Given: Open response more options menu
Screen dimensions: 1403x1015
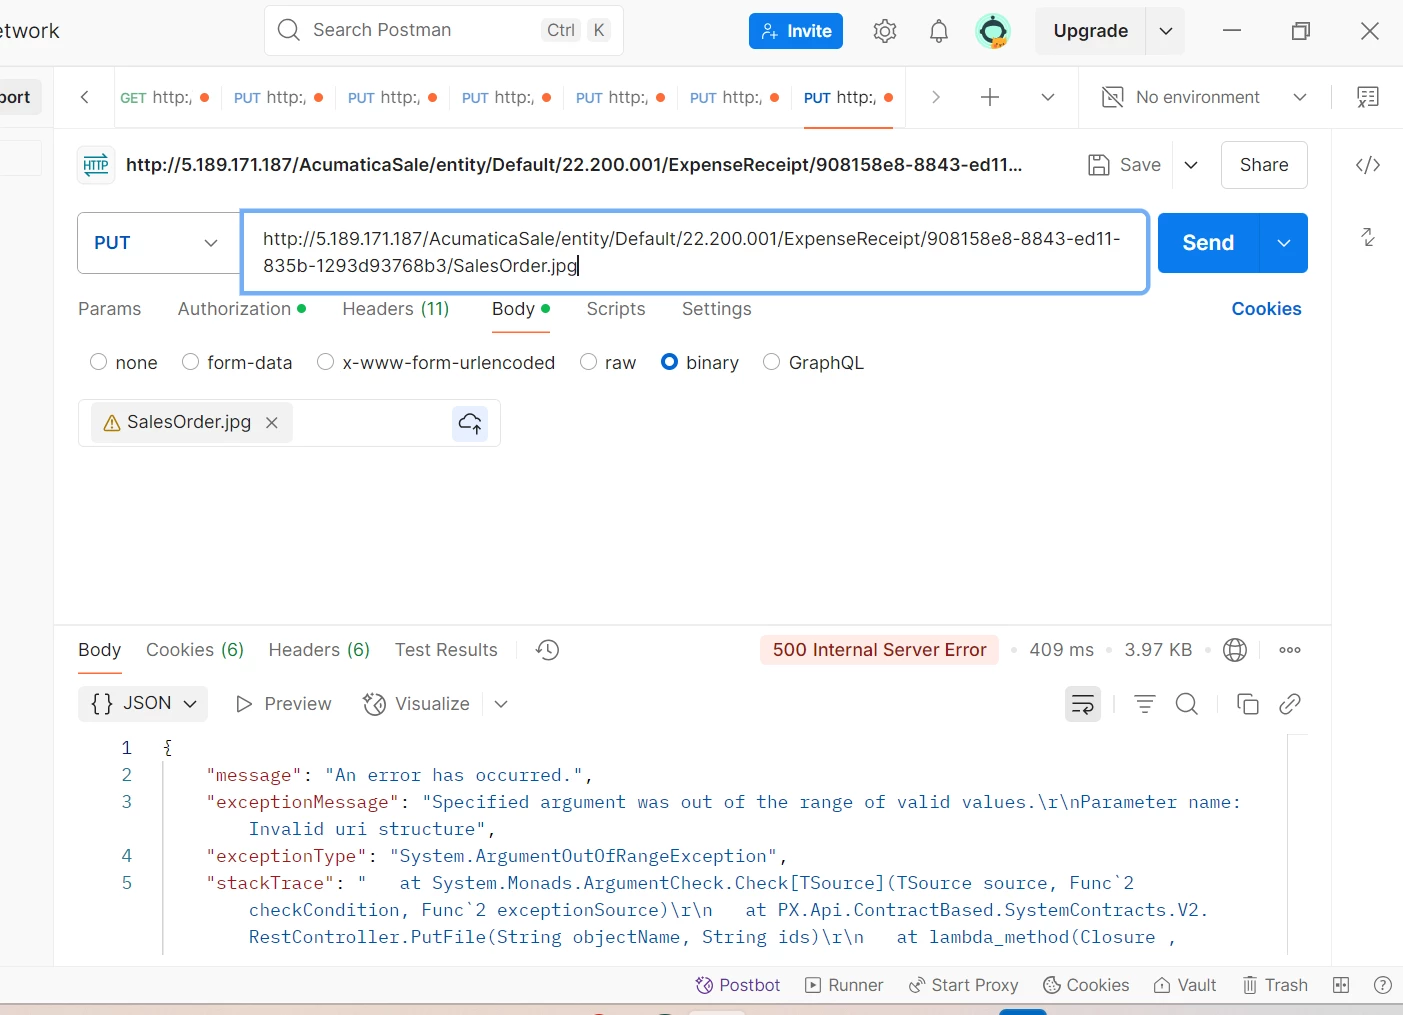Looking at the screenshot, I should pos(1290,650).
